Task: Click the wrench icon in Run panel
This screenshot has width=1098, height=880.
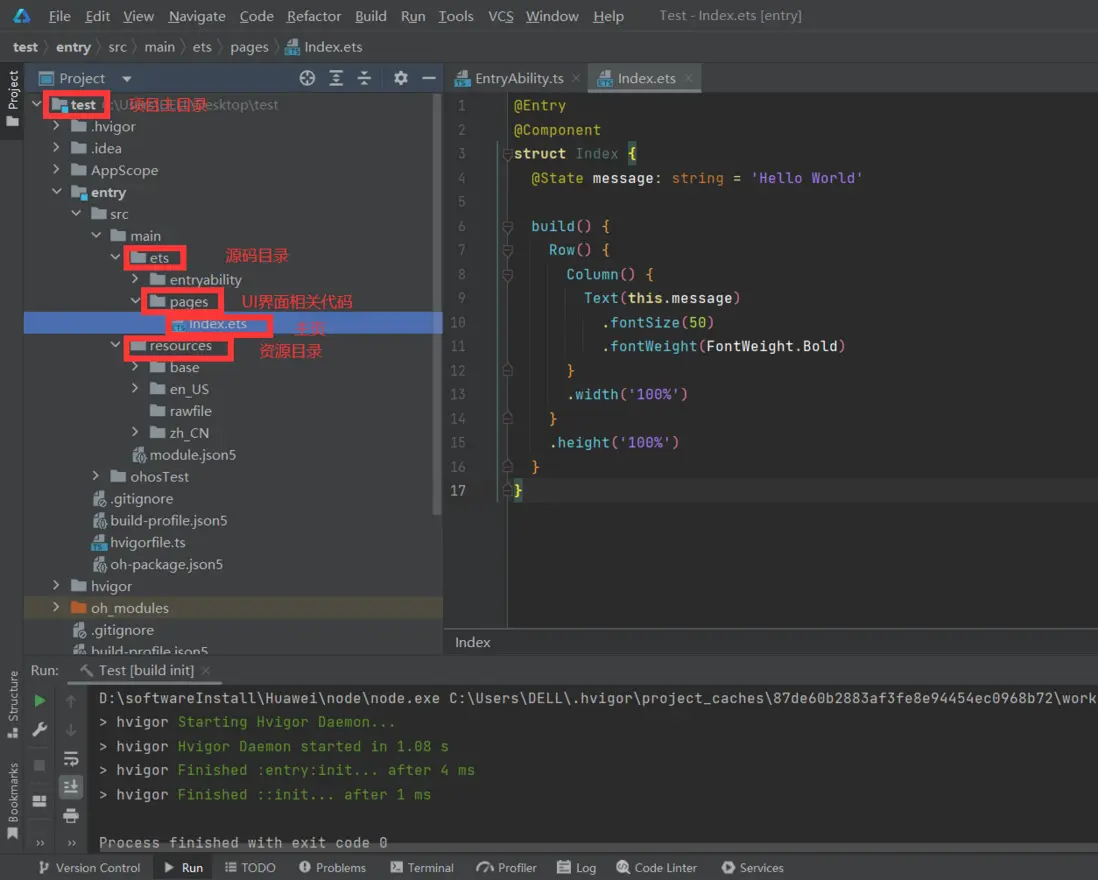Action: [40, 730]
